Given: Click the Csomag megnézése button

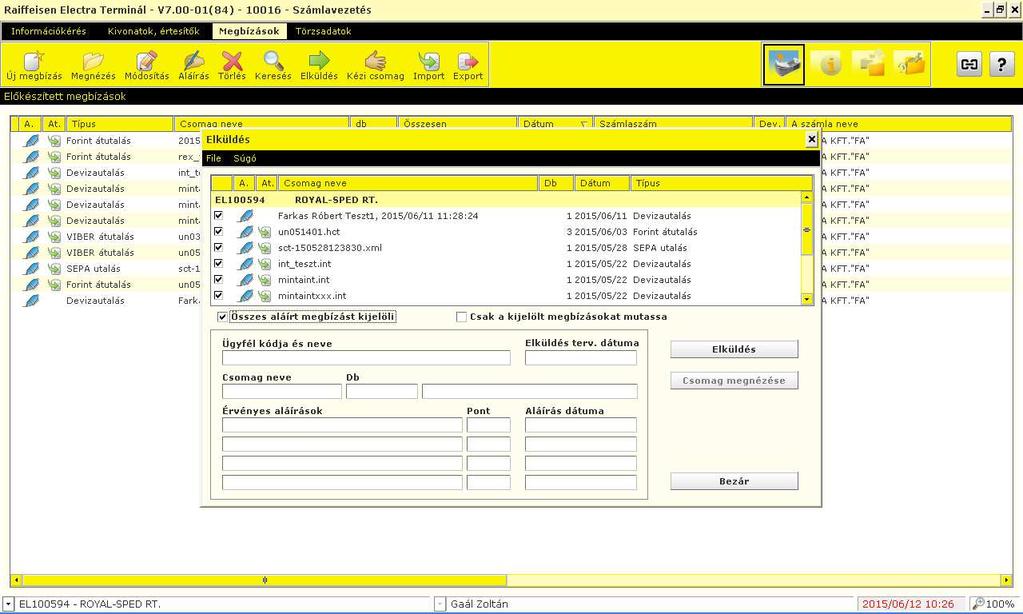Looking at the screenshot, I should tap(734, 381).
